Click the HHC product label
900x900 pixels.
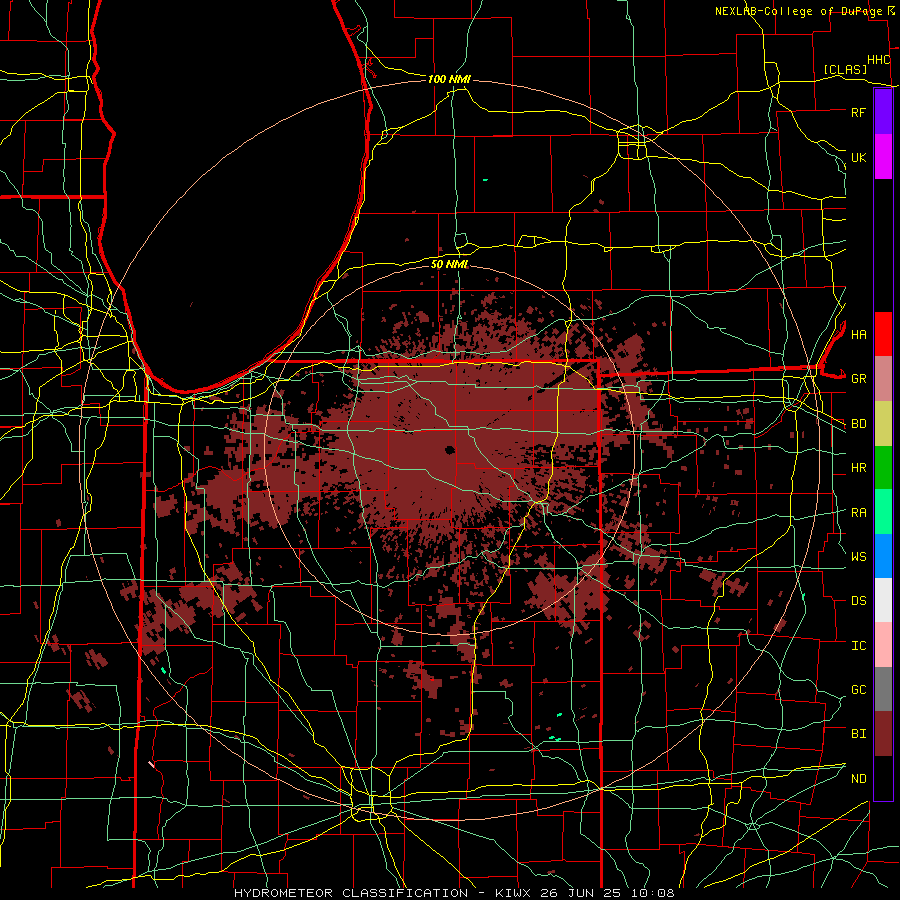point(878,60)
